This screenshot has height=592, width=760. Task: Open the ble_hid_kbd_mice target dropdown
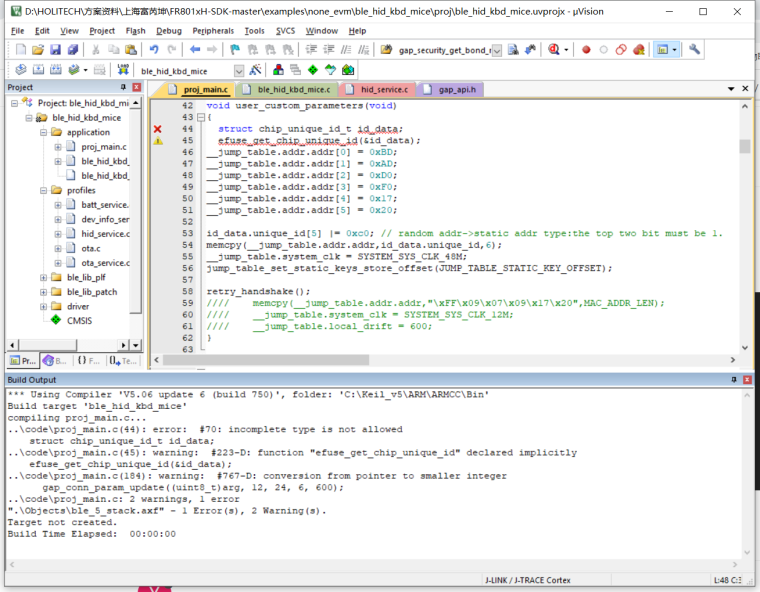click(x=238, y=71)
